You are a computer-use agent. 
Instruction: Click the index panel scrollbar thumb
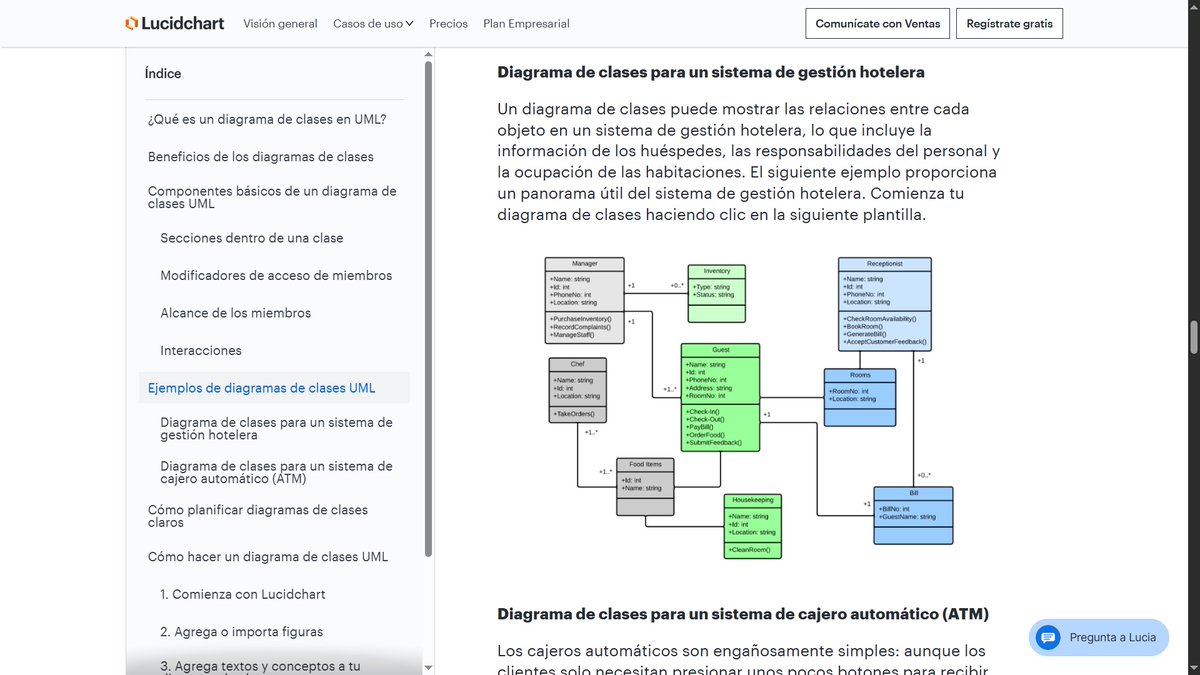tap(429, 308)
